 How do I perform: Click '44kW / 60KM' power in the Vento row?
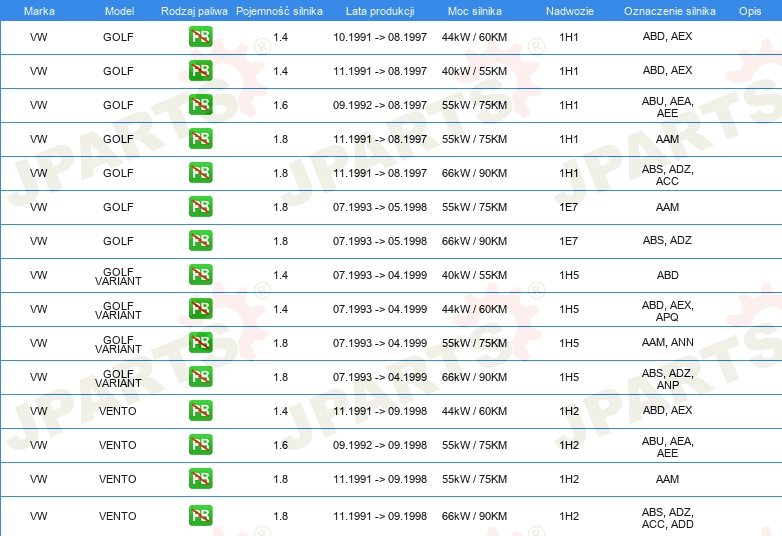474,411
